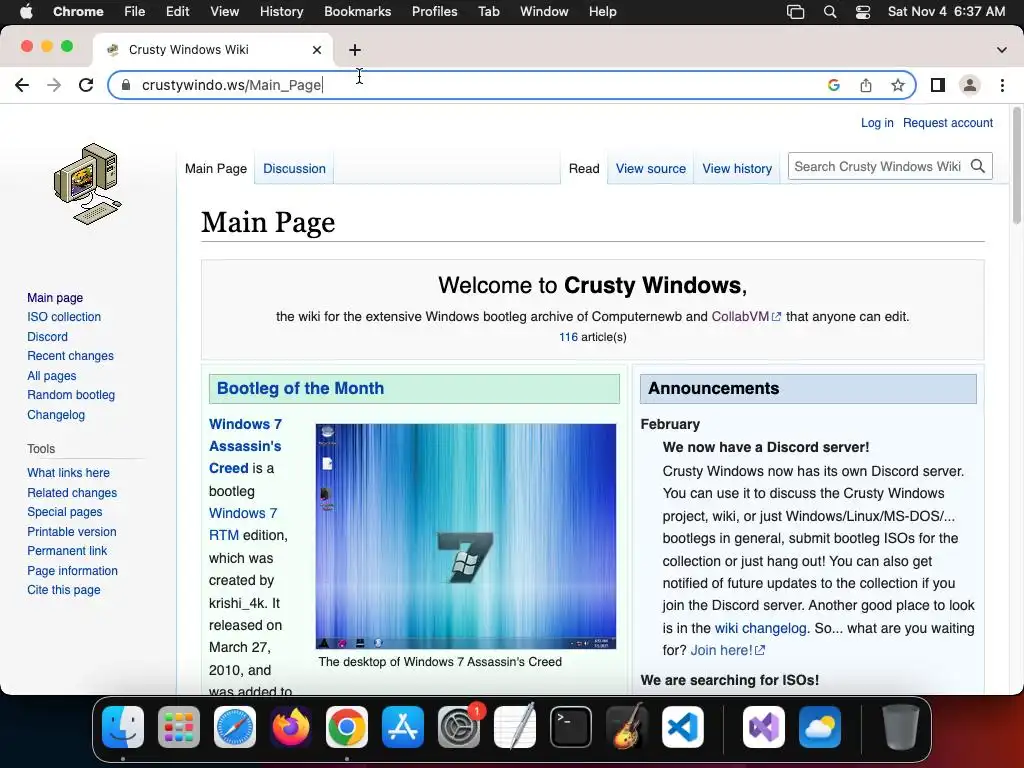
Task: Click the 116 articles count link
Action: [x=568, y=337]
